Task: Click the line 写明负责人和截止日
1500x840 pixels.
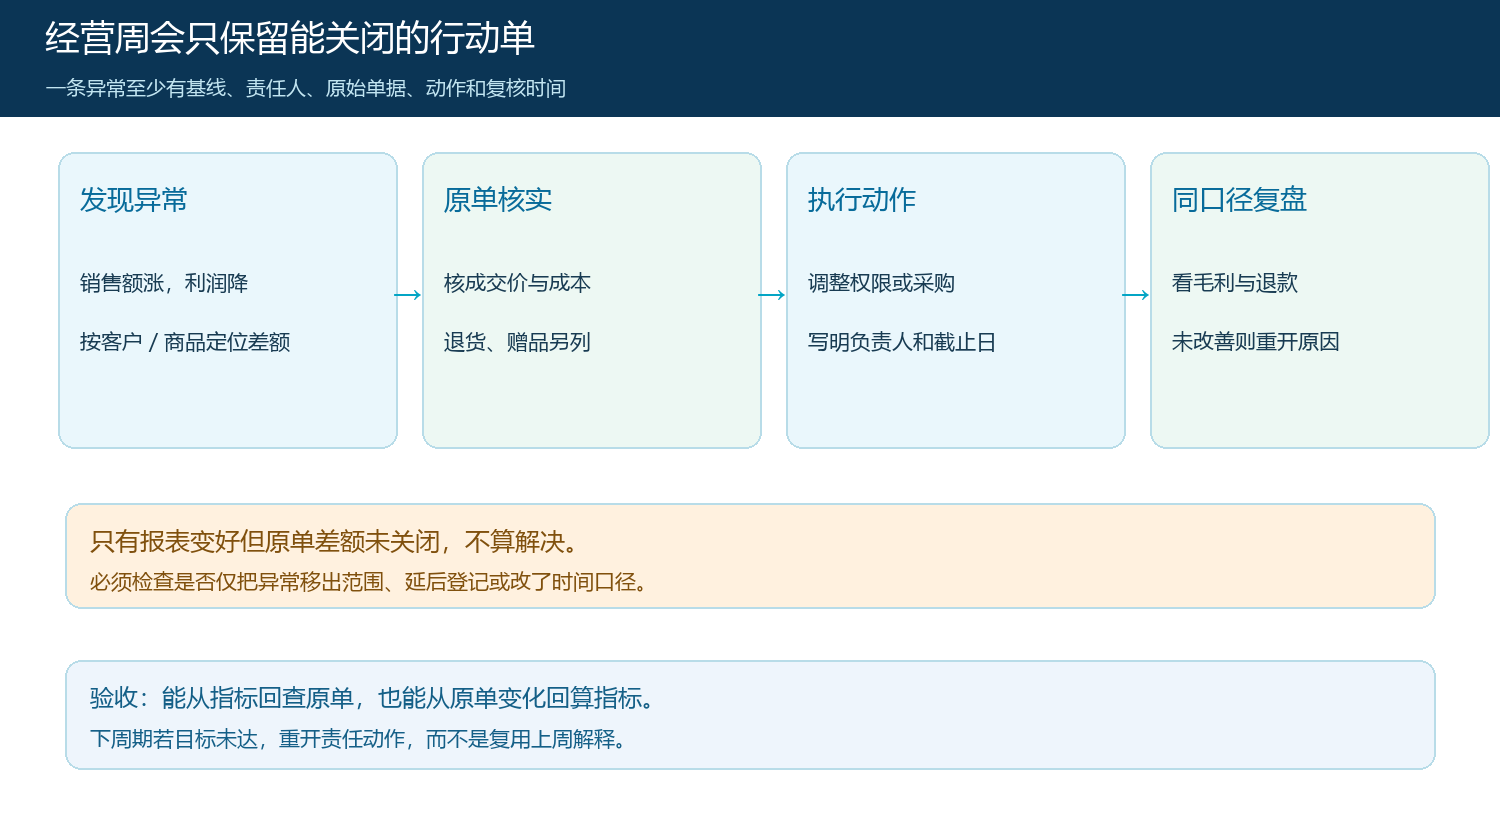Action: (902, 342)
